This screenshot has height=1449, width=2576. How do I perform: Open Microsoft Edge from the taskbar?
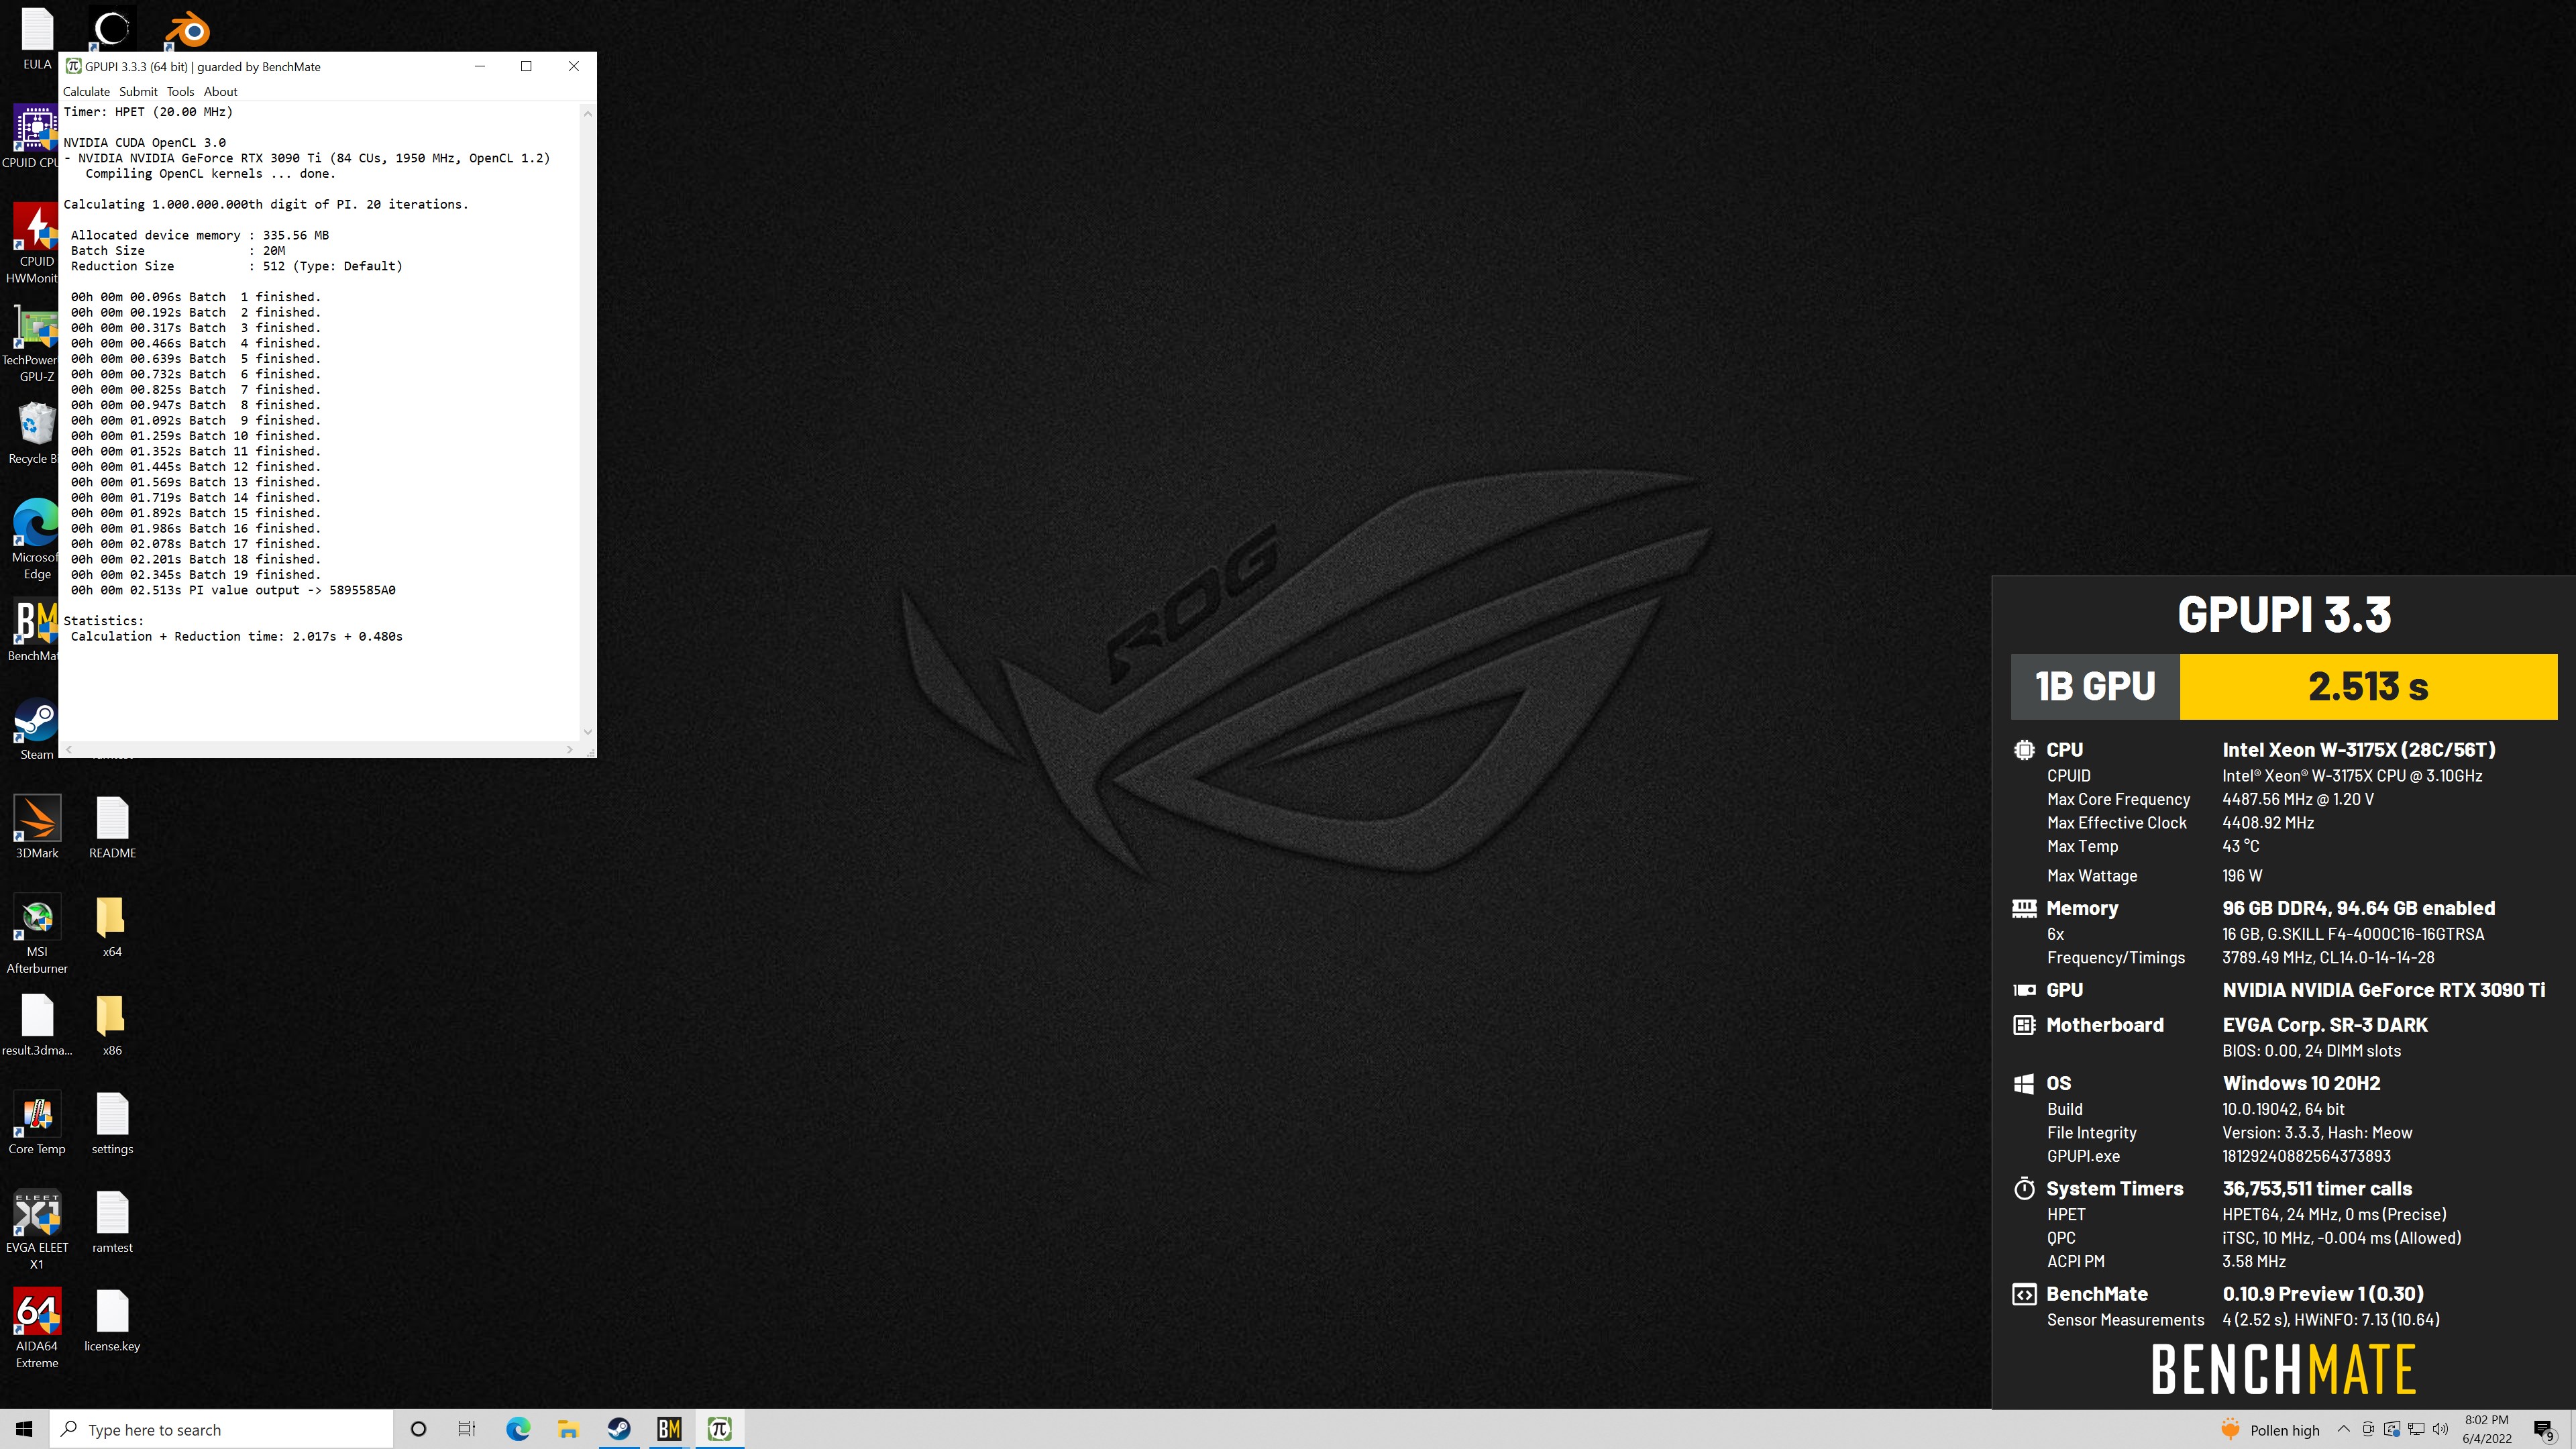[x=518, y=1429]
